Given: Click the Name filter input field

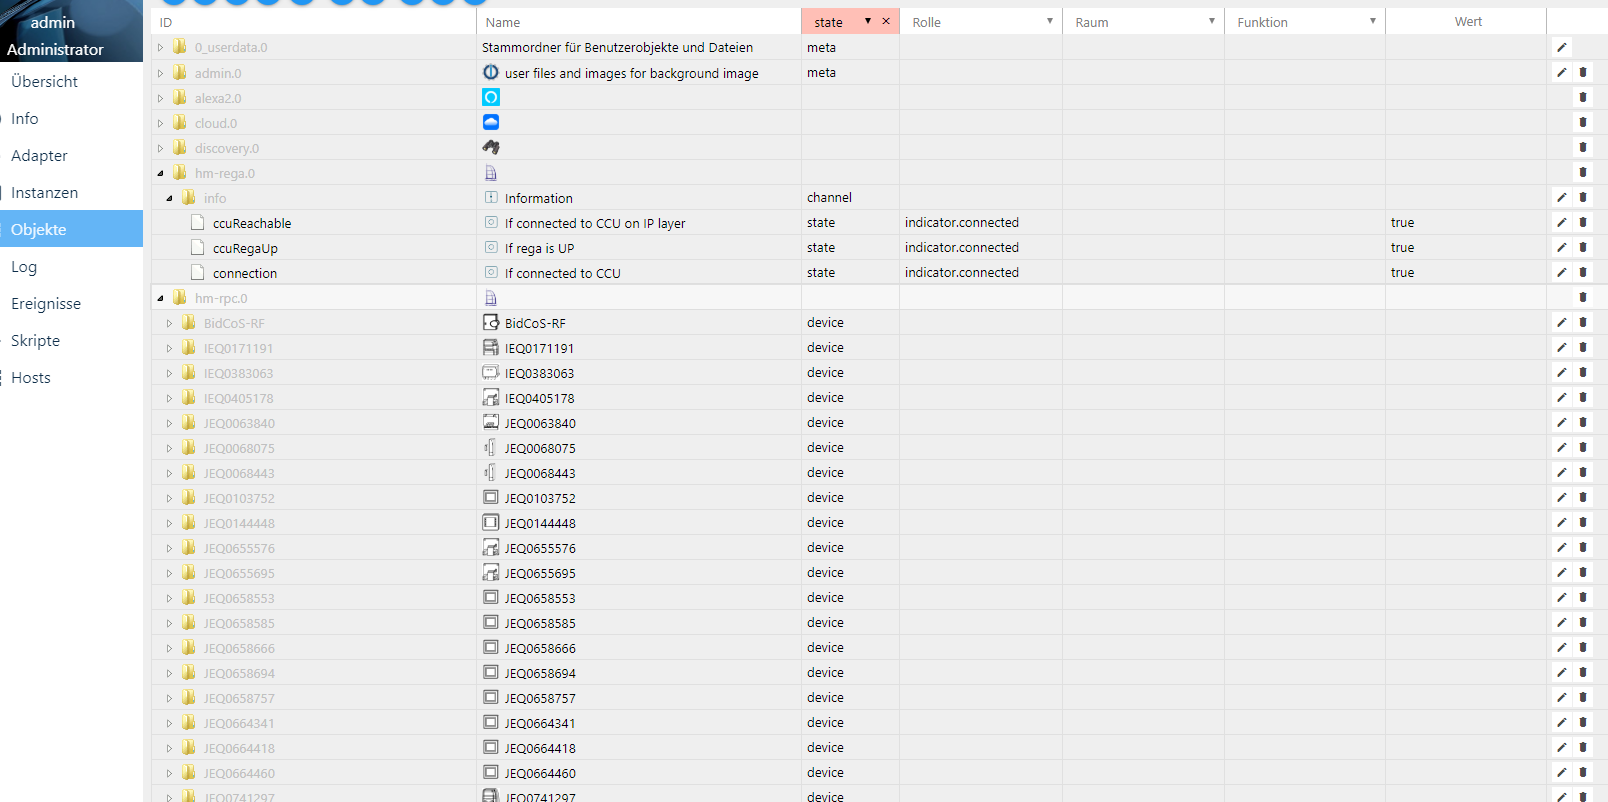Looking at the screenshot, I should (638, 22).
